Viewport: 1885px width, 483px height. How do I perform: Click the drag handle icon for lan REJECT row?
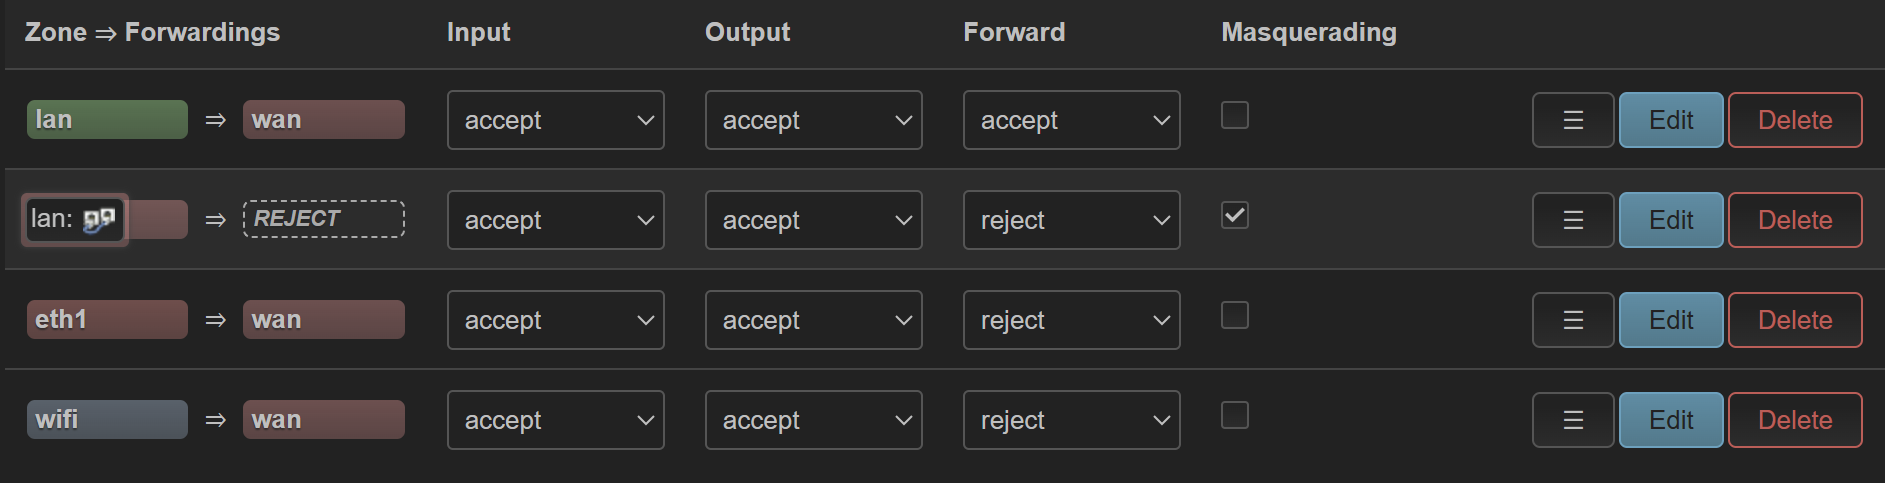pos(1573,220)
